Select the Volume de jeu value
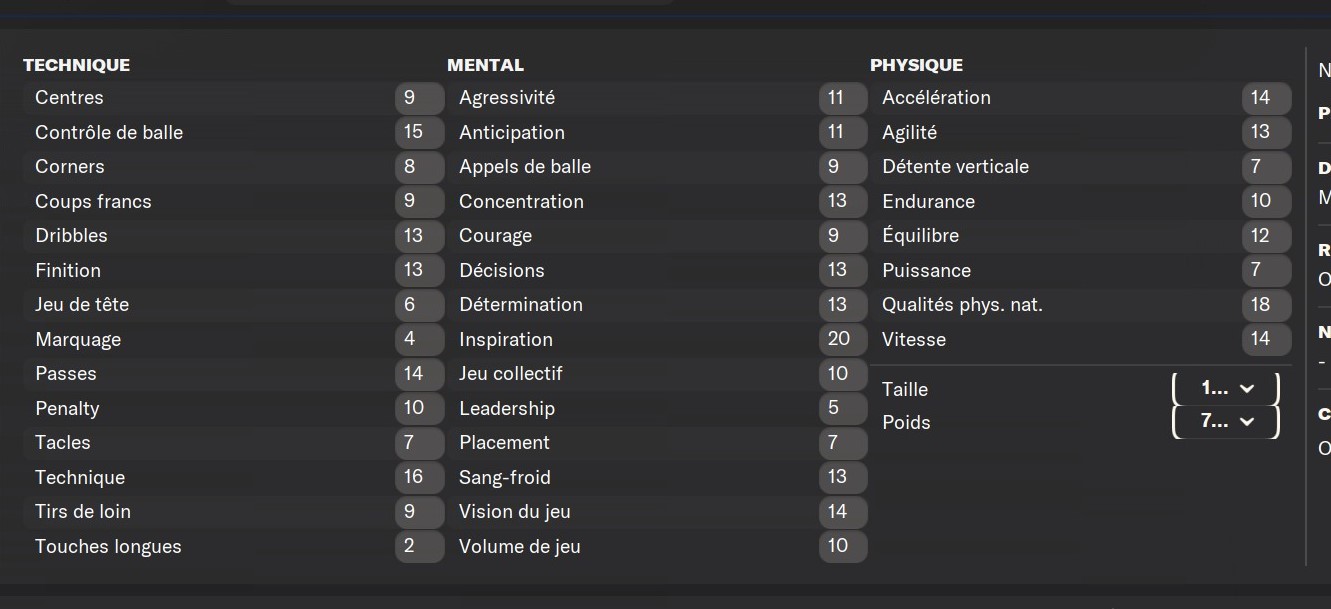 click(843, 546)
